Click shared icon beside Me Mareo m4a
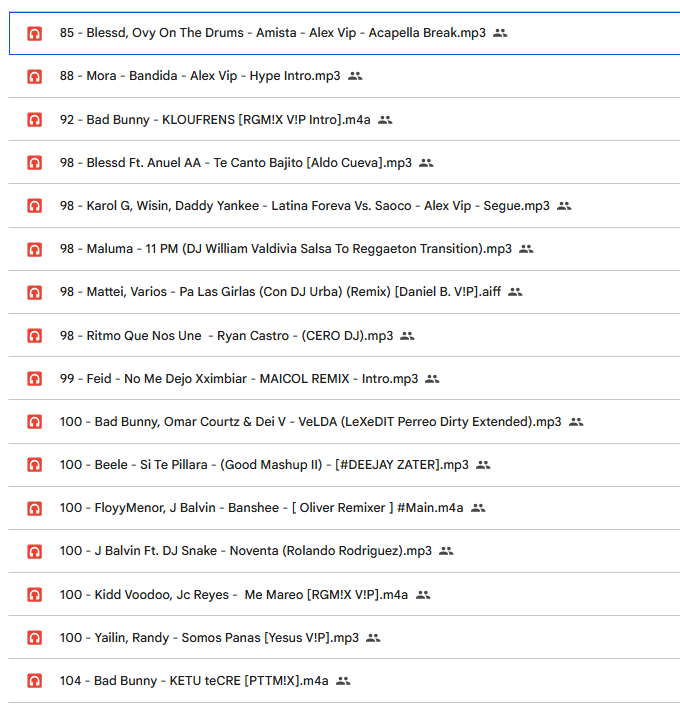 pyautogui.click(x=423, y=595)
